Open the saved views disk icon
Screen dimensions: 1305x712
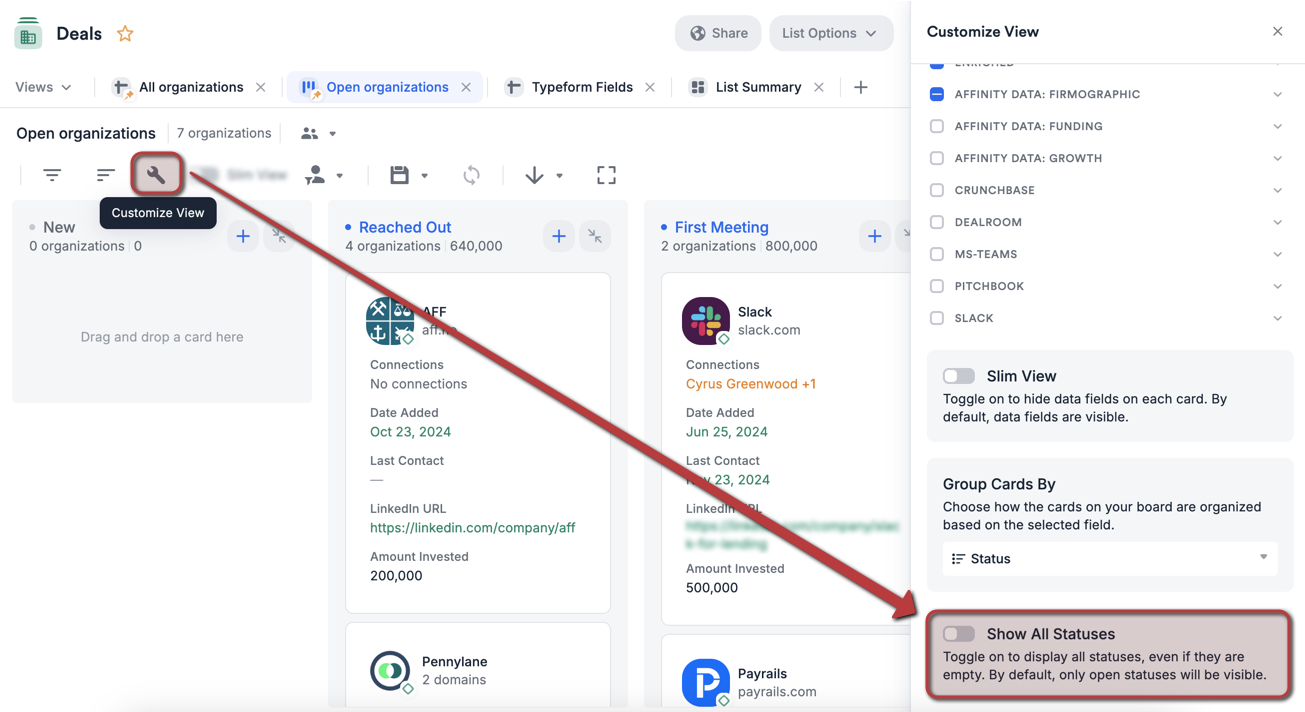(x=400, y=174)
